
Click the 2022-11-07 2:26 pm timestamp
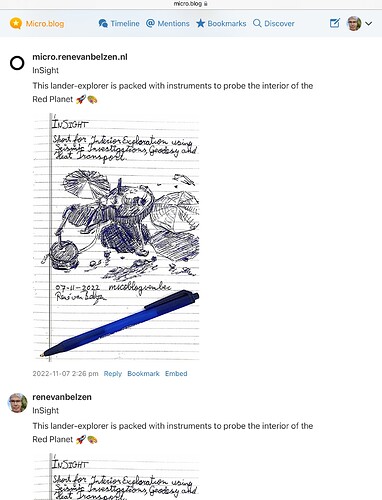(65, 374)
